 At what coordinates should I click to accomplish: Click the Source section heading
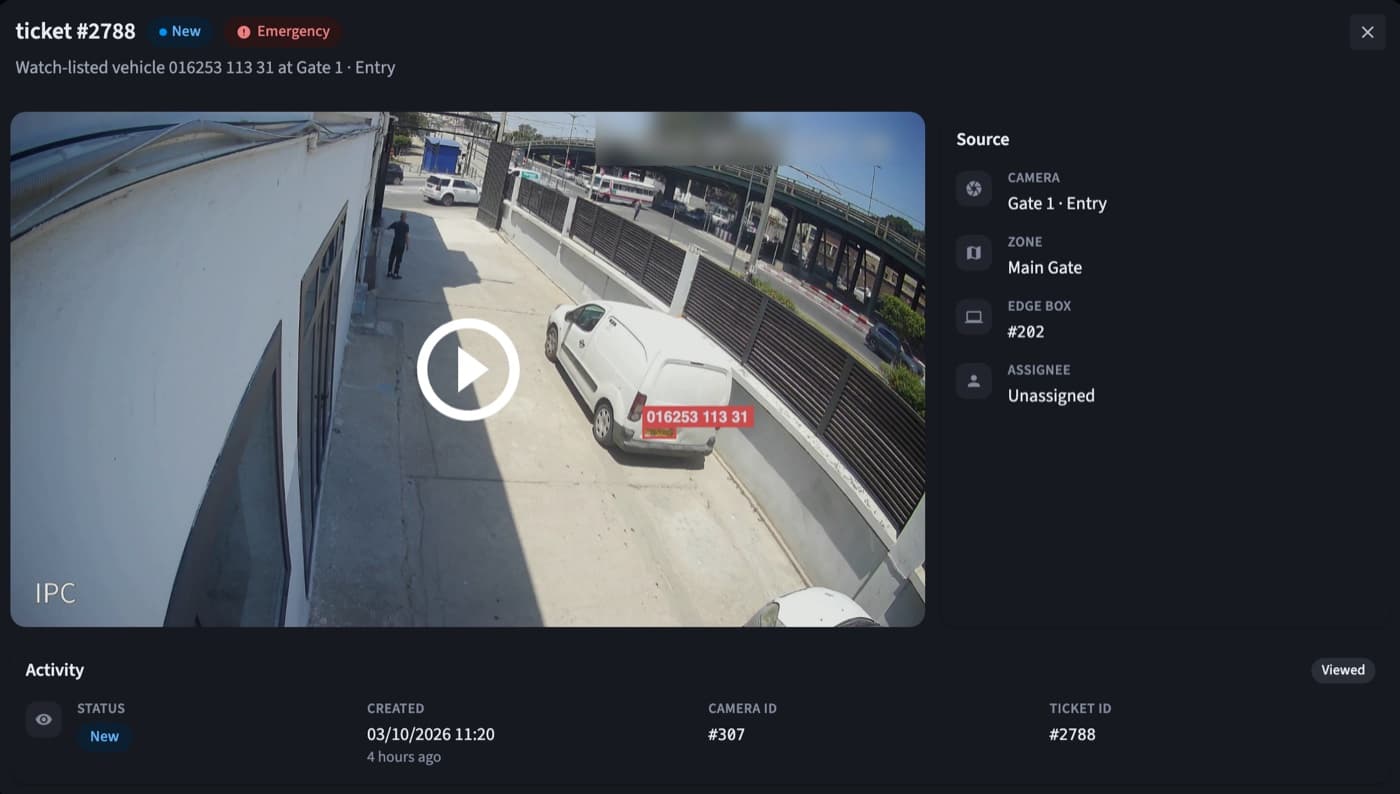[x=982, y=139]
